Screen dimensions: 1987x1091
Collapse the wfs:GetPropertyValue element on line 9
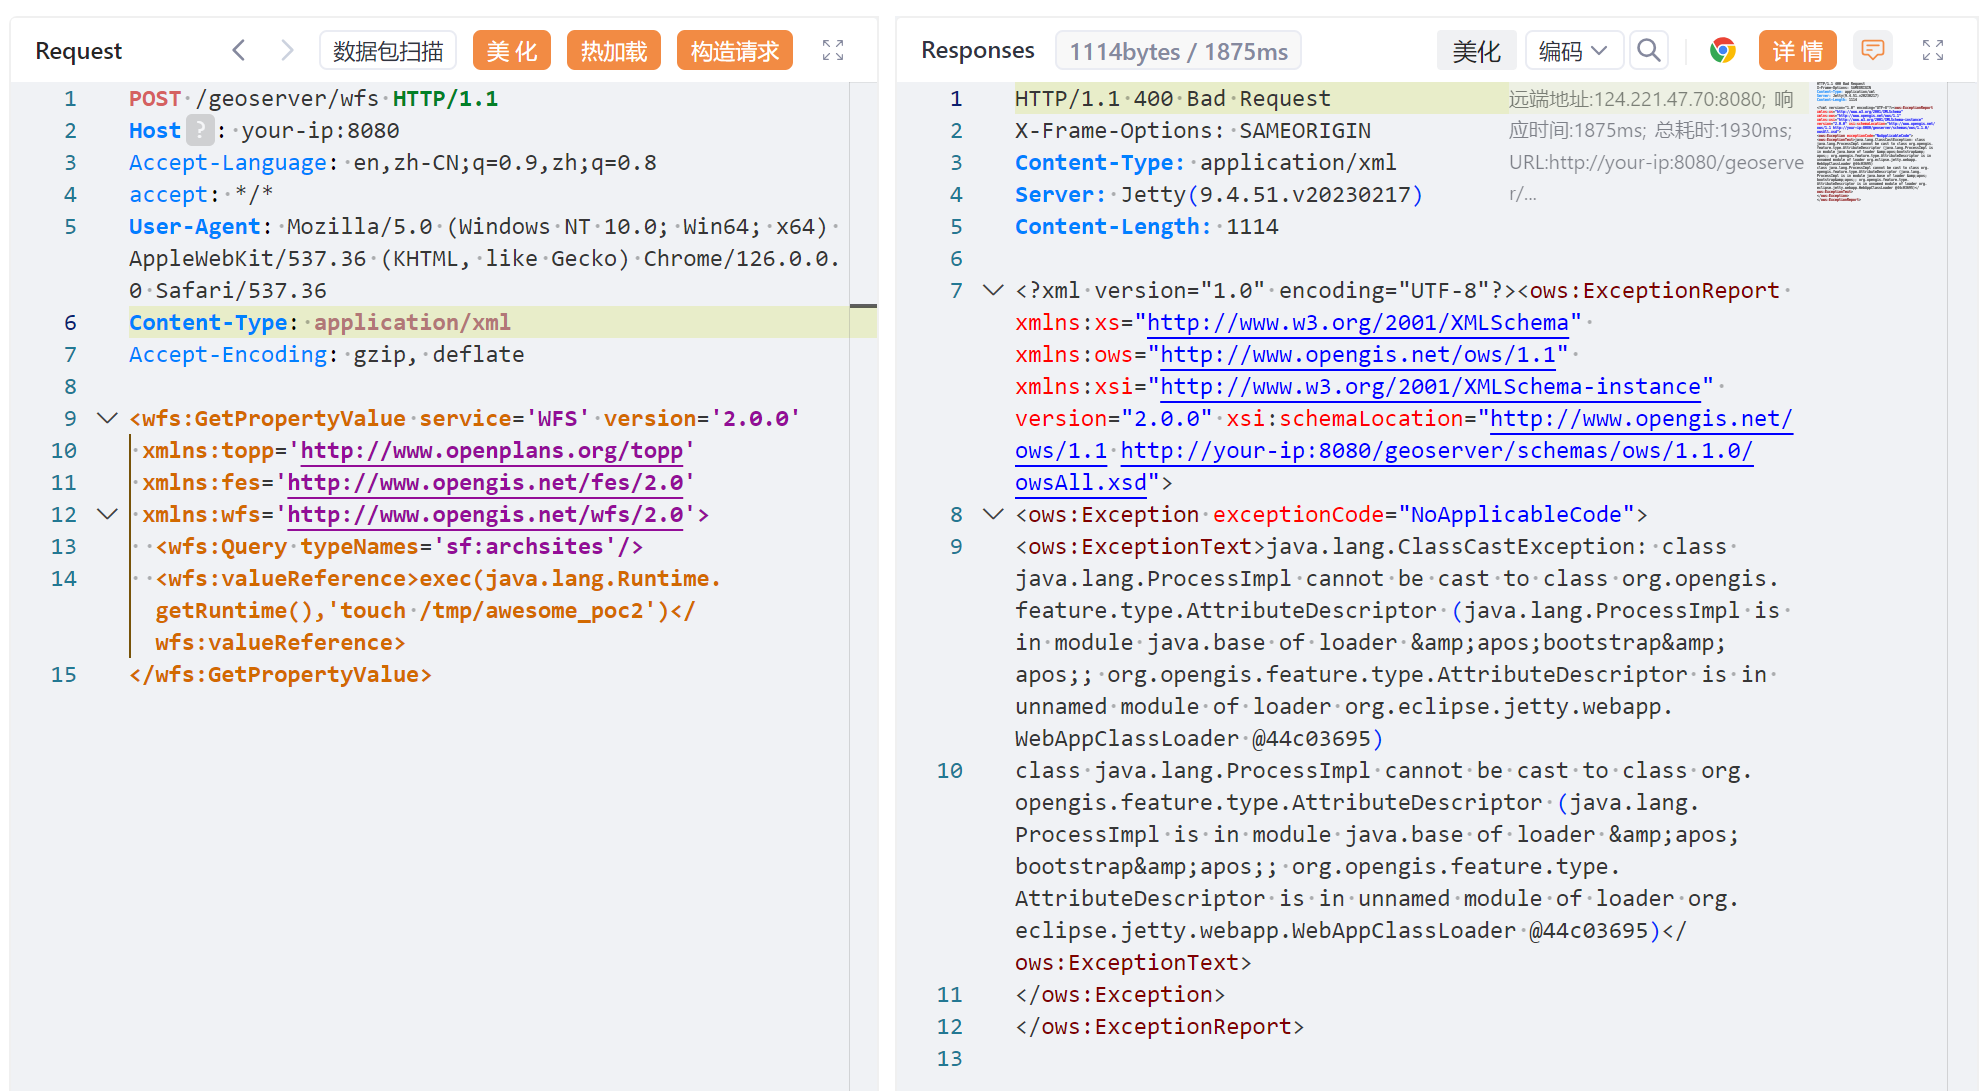click(107, 418)
